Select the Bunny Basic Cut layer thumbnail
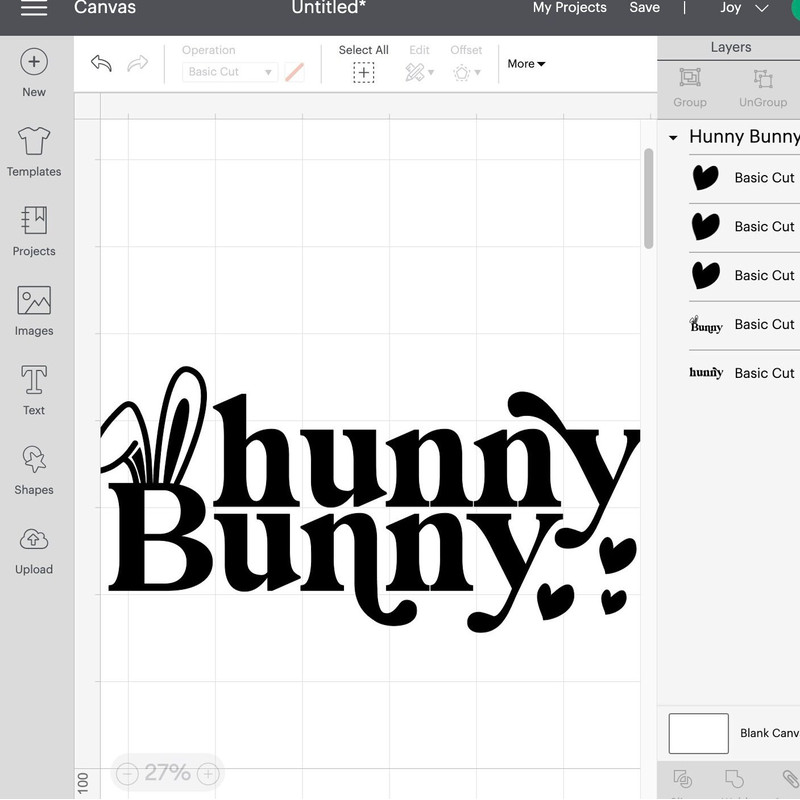The height and width of the screenshot is (800, 800). [705, 324]
